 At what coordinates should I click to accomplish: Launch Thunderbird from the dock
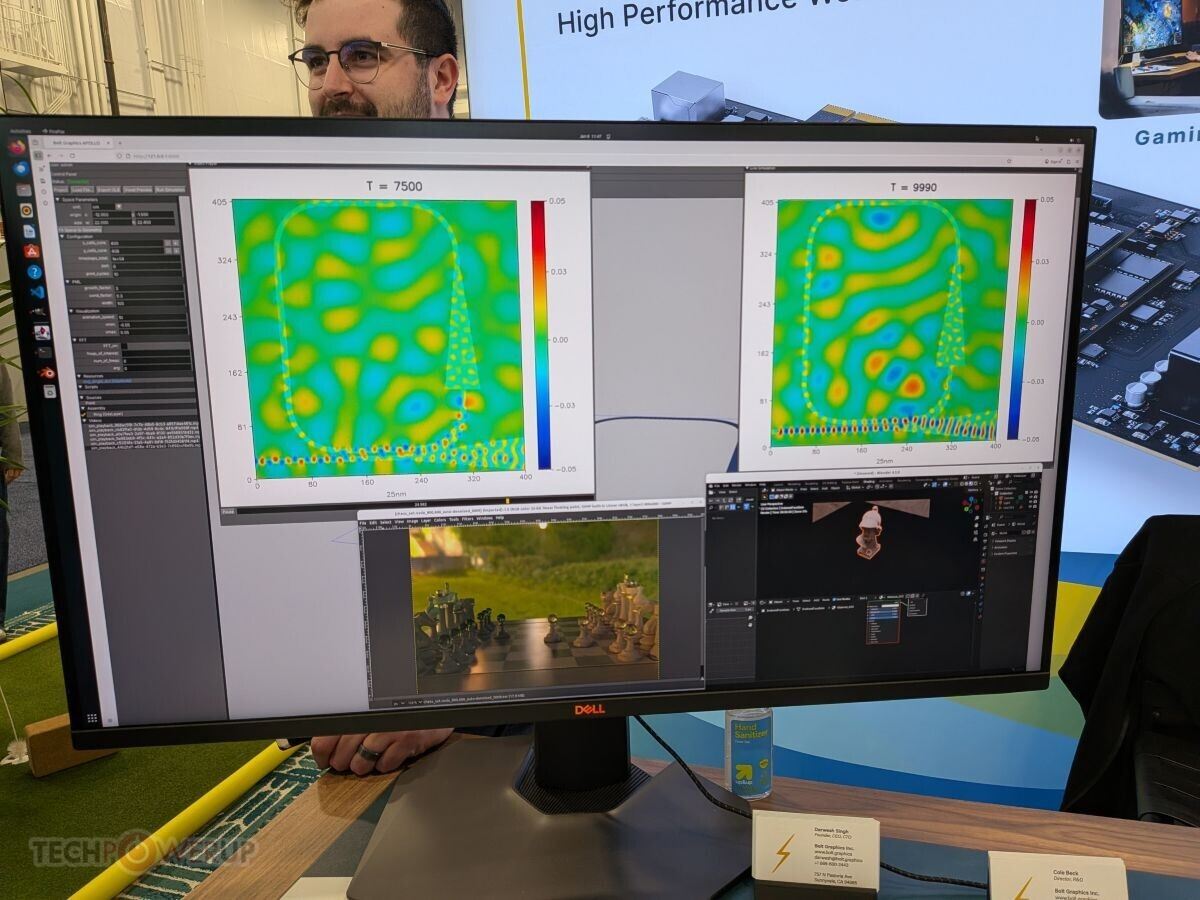pos(20,168)
